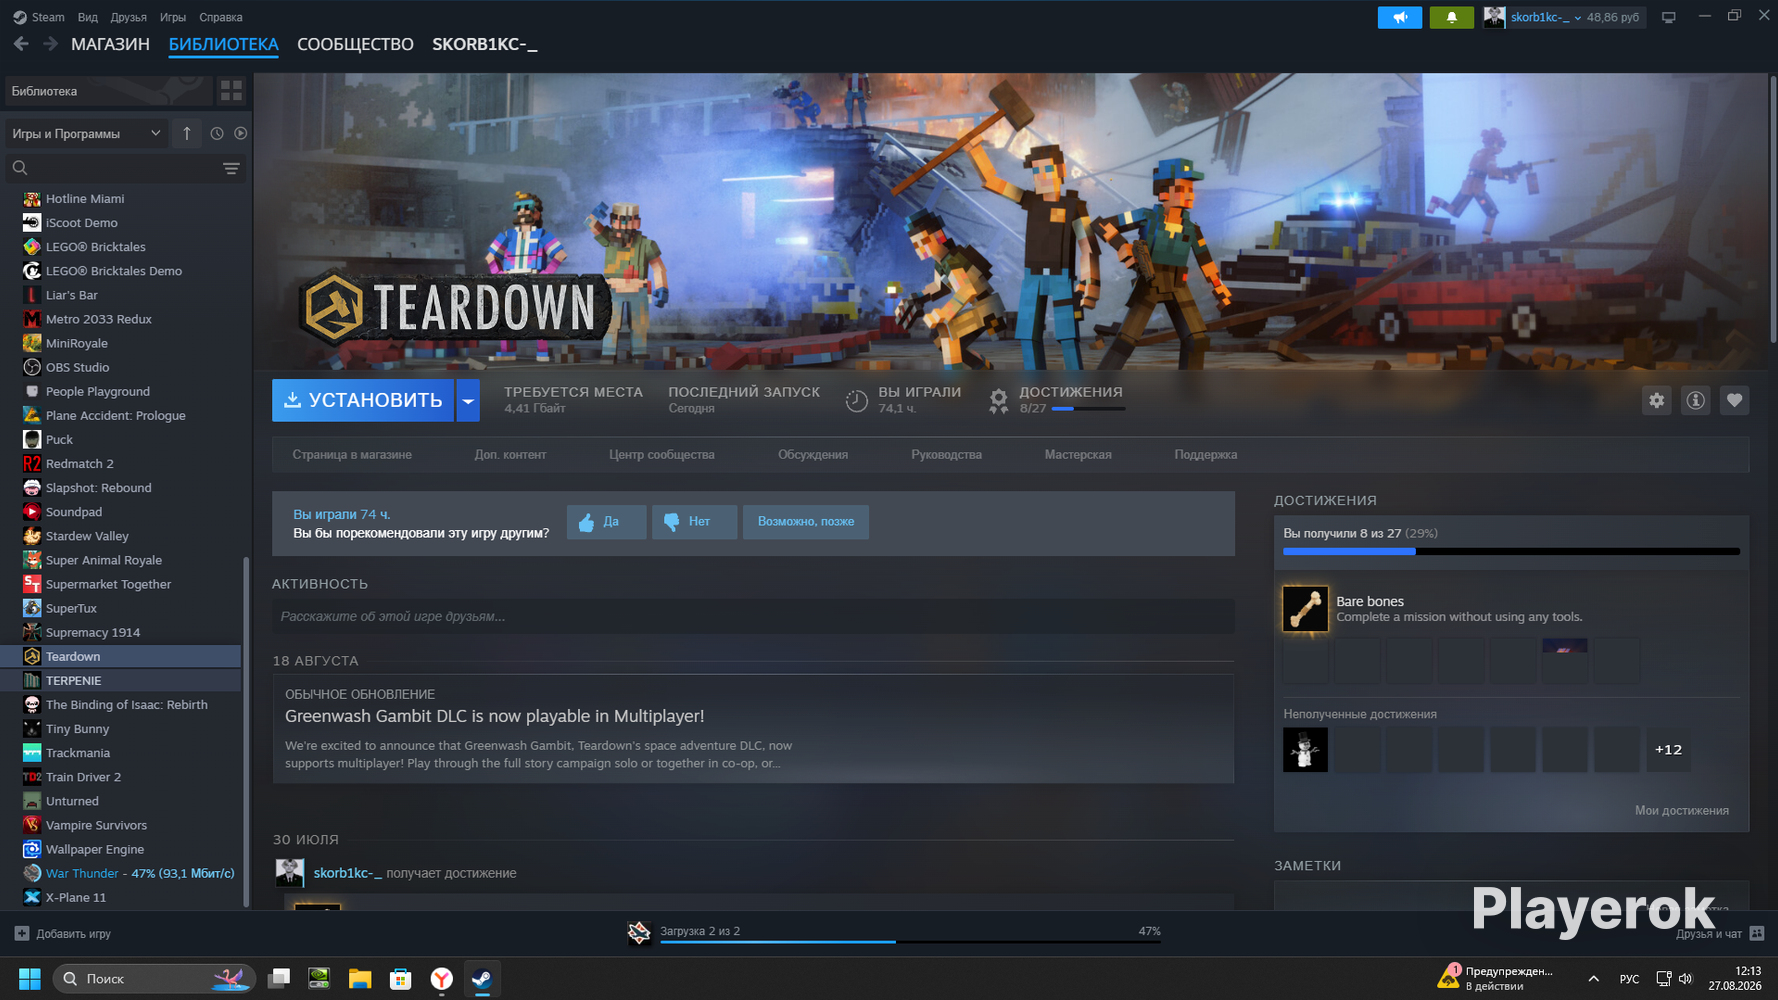
Task: Launch Yandex Browser from the taskbar
Action: click(x=441, y=979)
